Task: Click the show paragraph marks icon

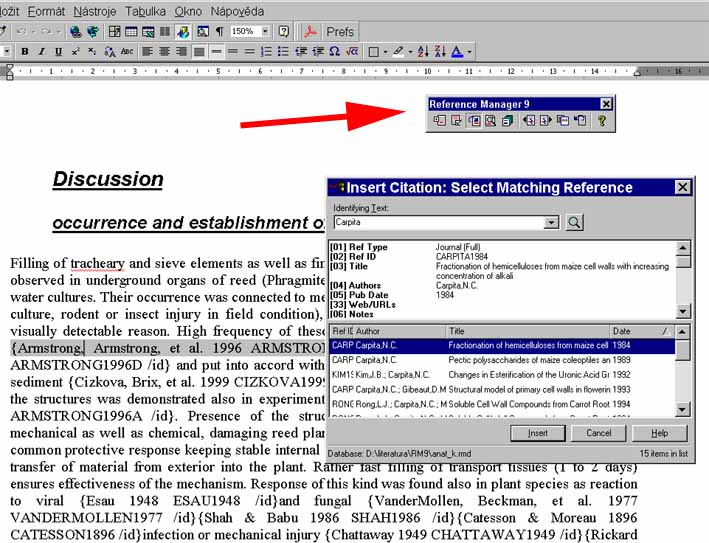Action: [x=220, y=31]
